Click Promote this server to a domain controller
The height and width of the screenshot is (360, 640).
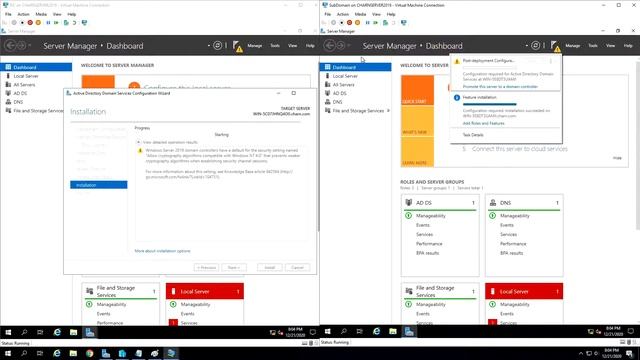click(500, 87)
